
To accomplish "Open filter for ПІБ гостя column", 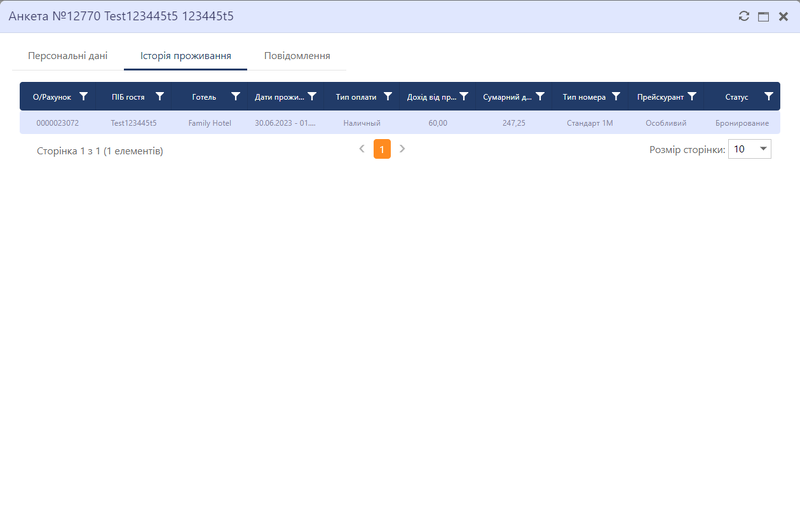I will [159, 97].
